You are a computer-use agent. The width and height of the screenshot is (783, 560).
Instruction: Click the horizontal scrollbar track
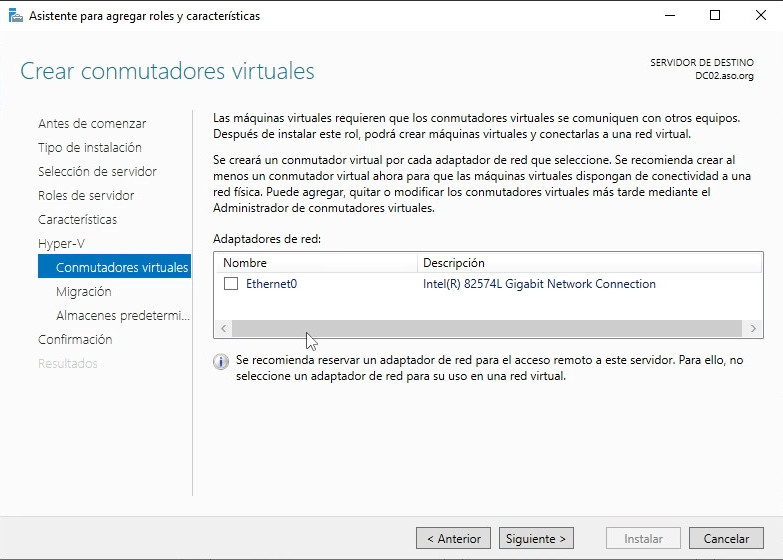[x=488, y=328]
